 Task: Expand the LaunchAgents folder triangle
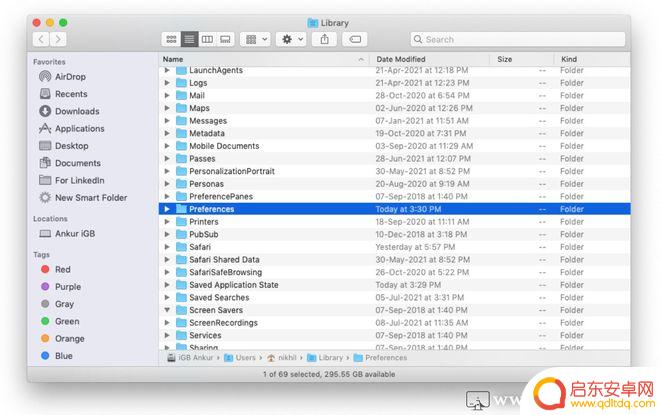click(x=167, y=70)
